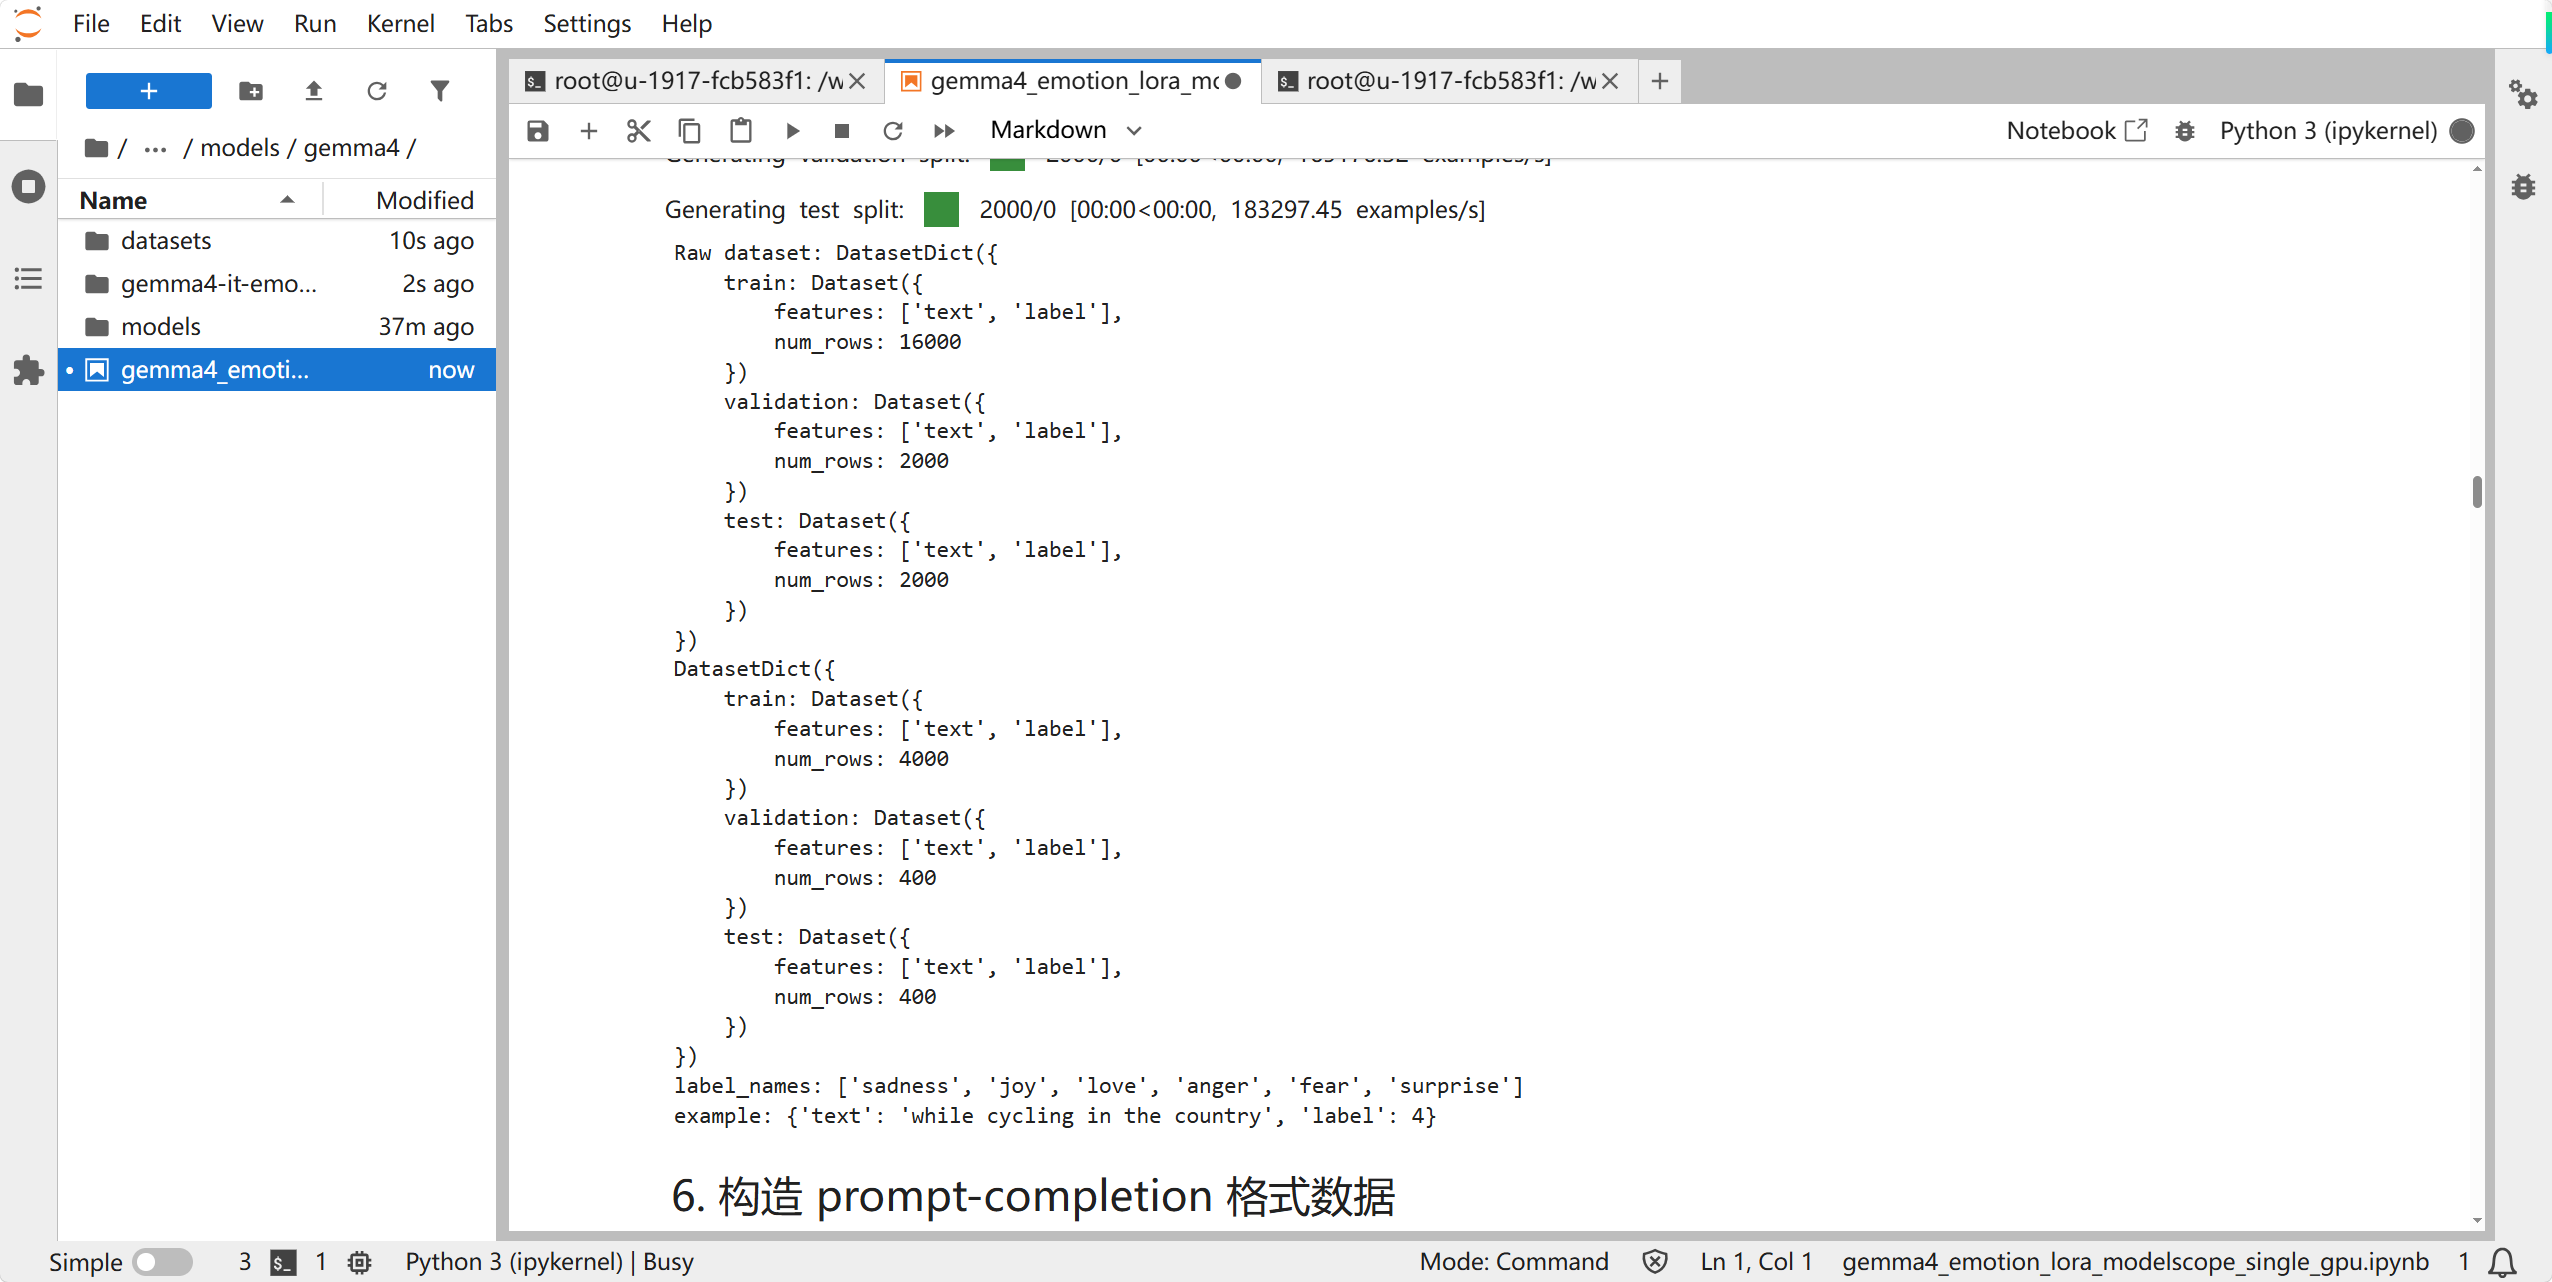Open the Settings menu
Screen dimensions: 2552x1282
tap(587, 23)
